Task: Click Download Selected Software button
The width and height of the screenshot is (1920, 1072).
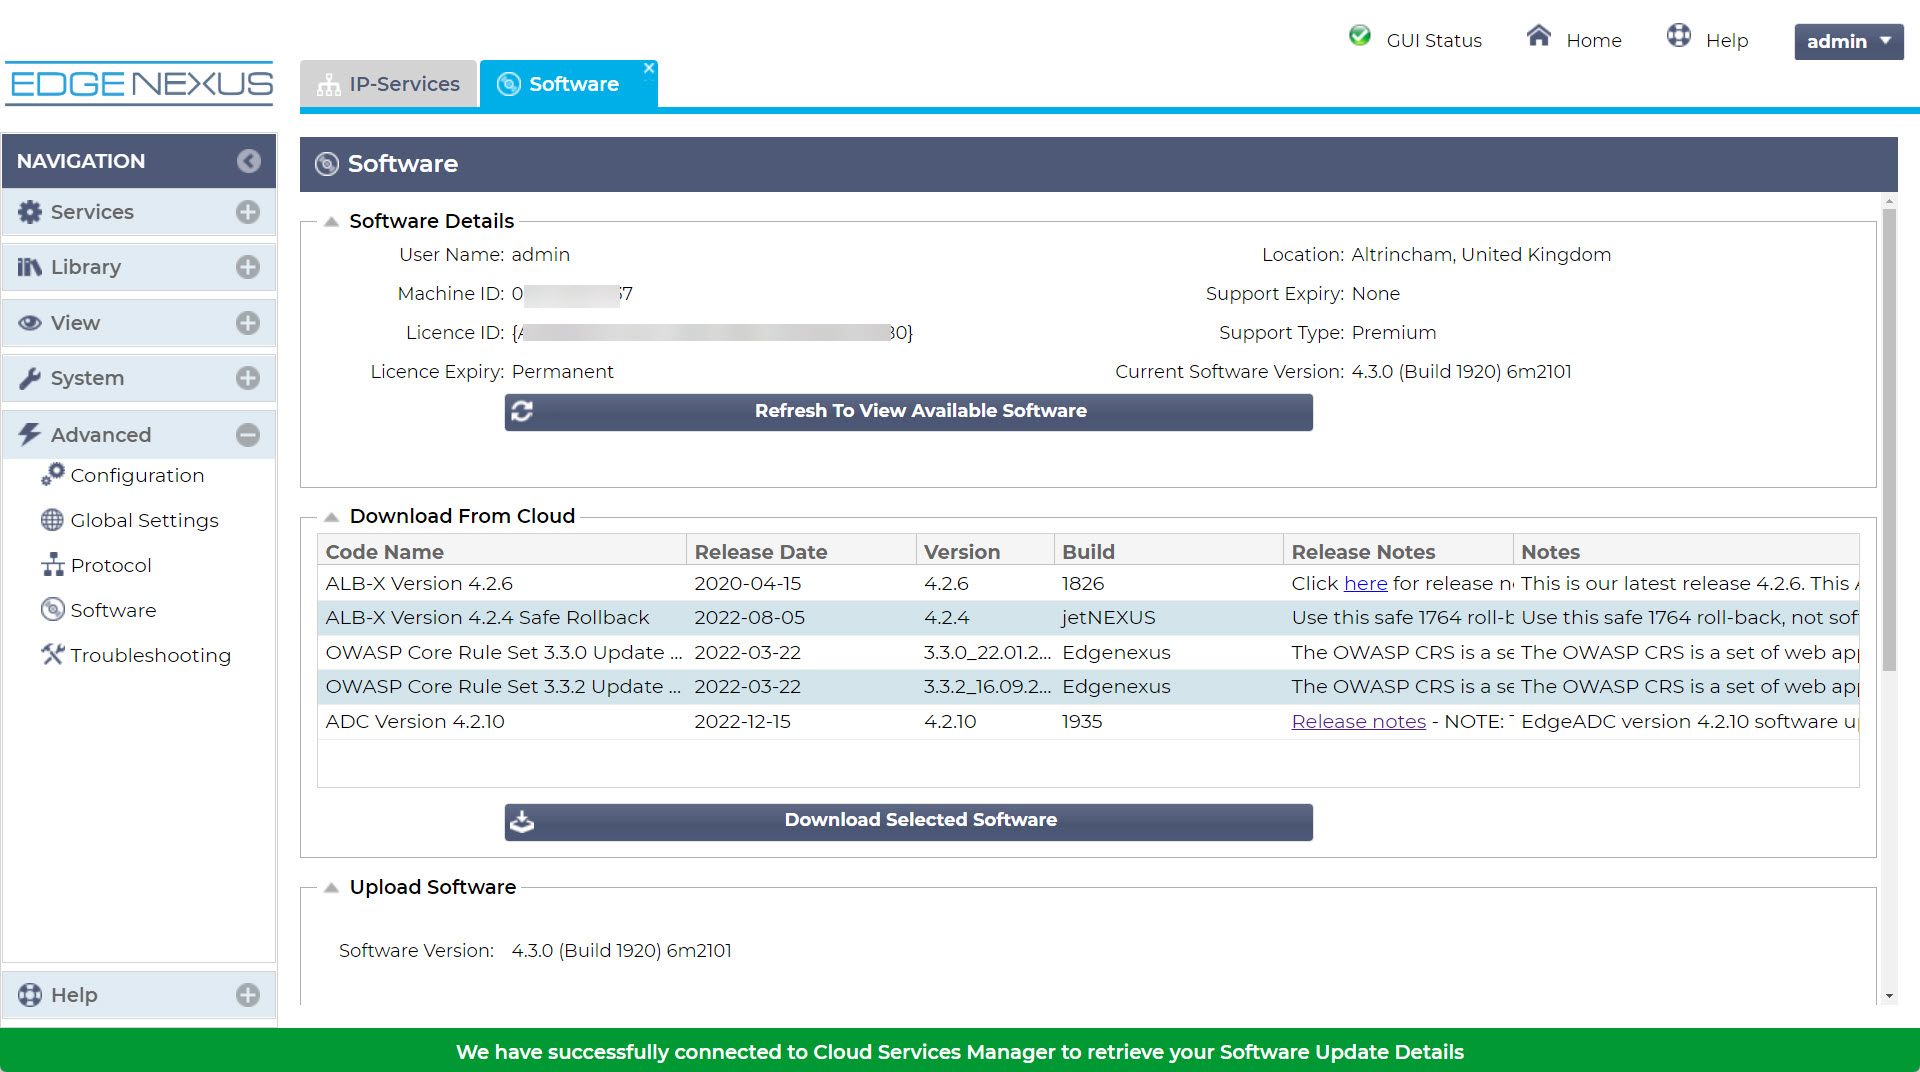Action: click(x=908, y=822)
